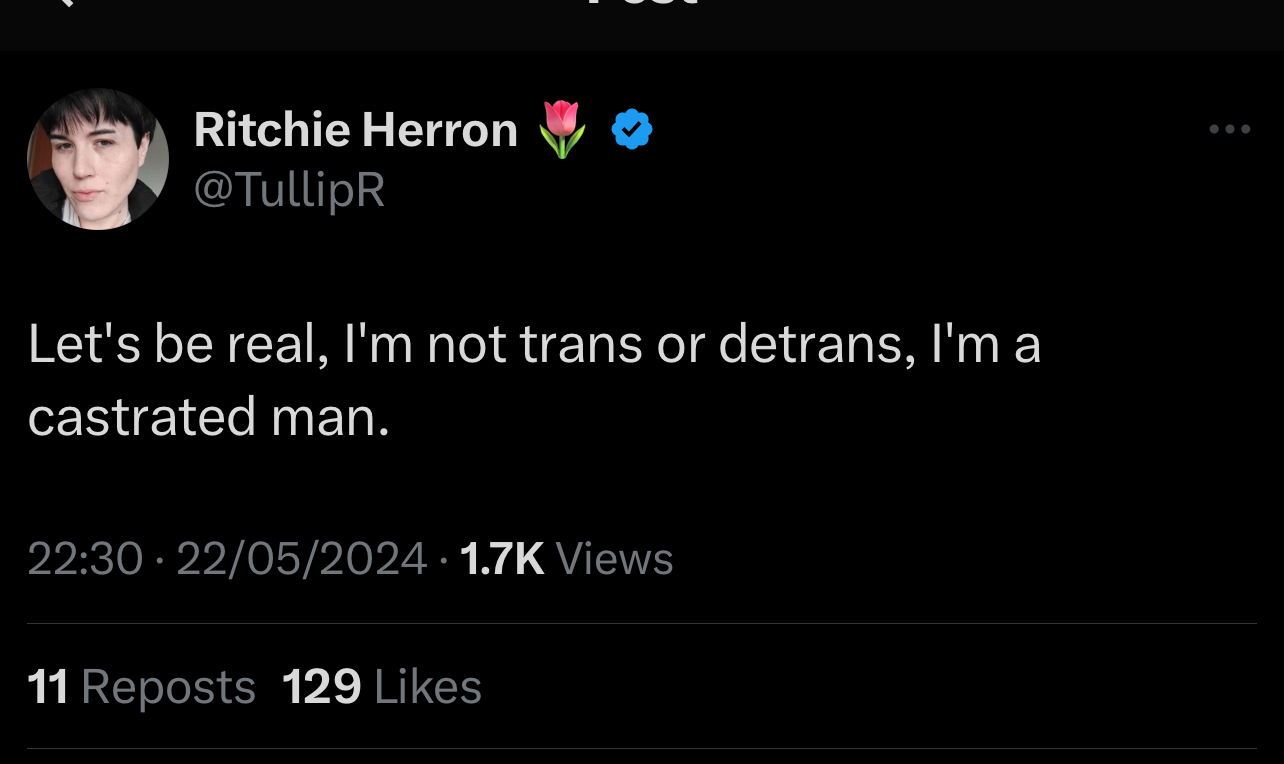The image size is (1284, 764).
Task: Open the Ritchie Herron display name
Action: click(355, 130)
